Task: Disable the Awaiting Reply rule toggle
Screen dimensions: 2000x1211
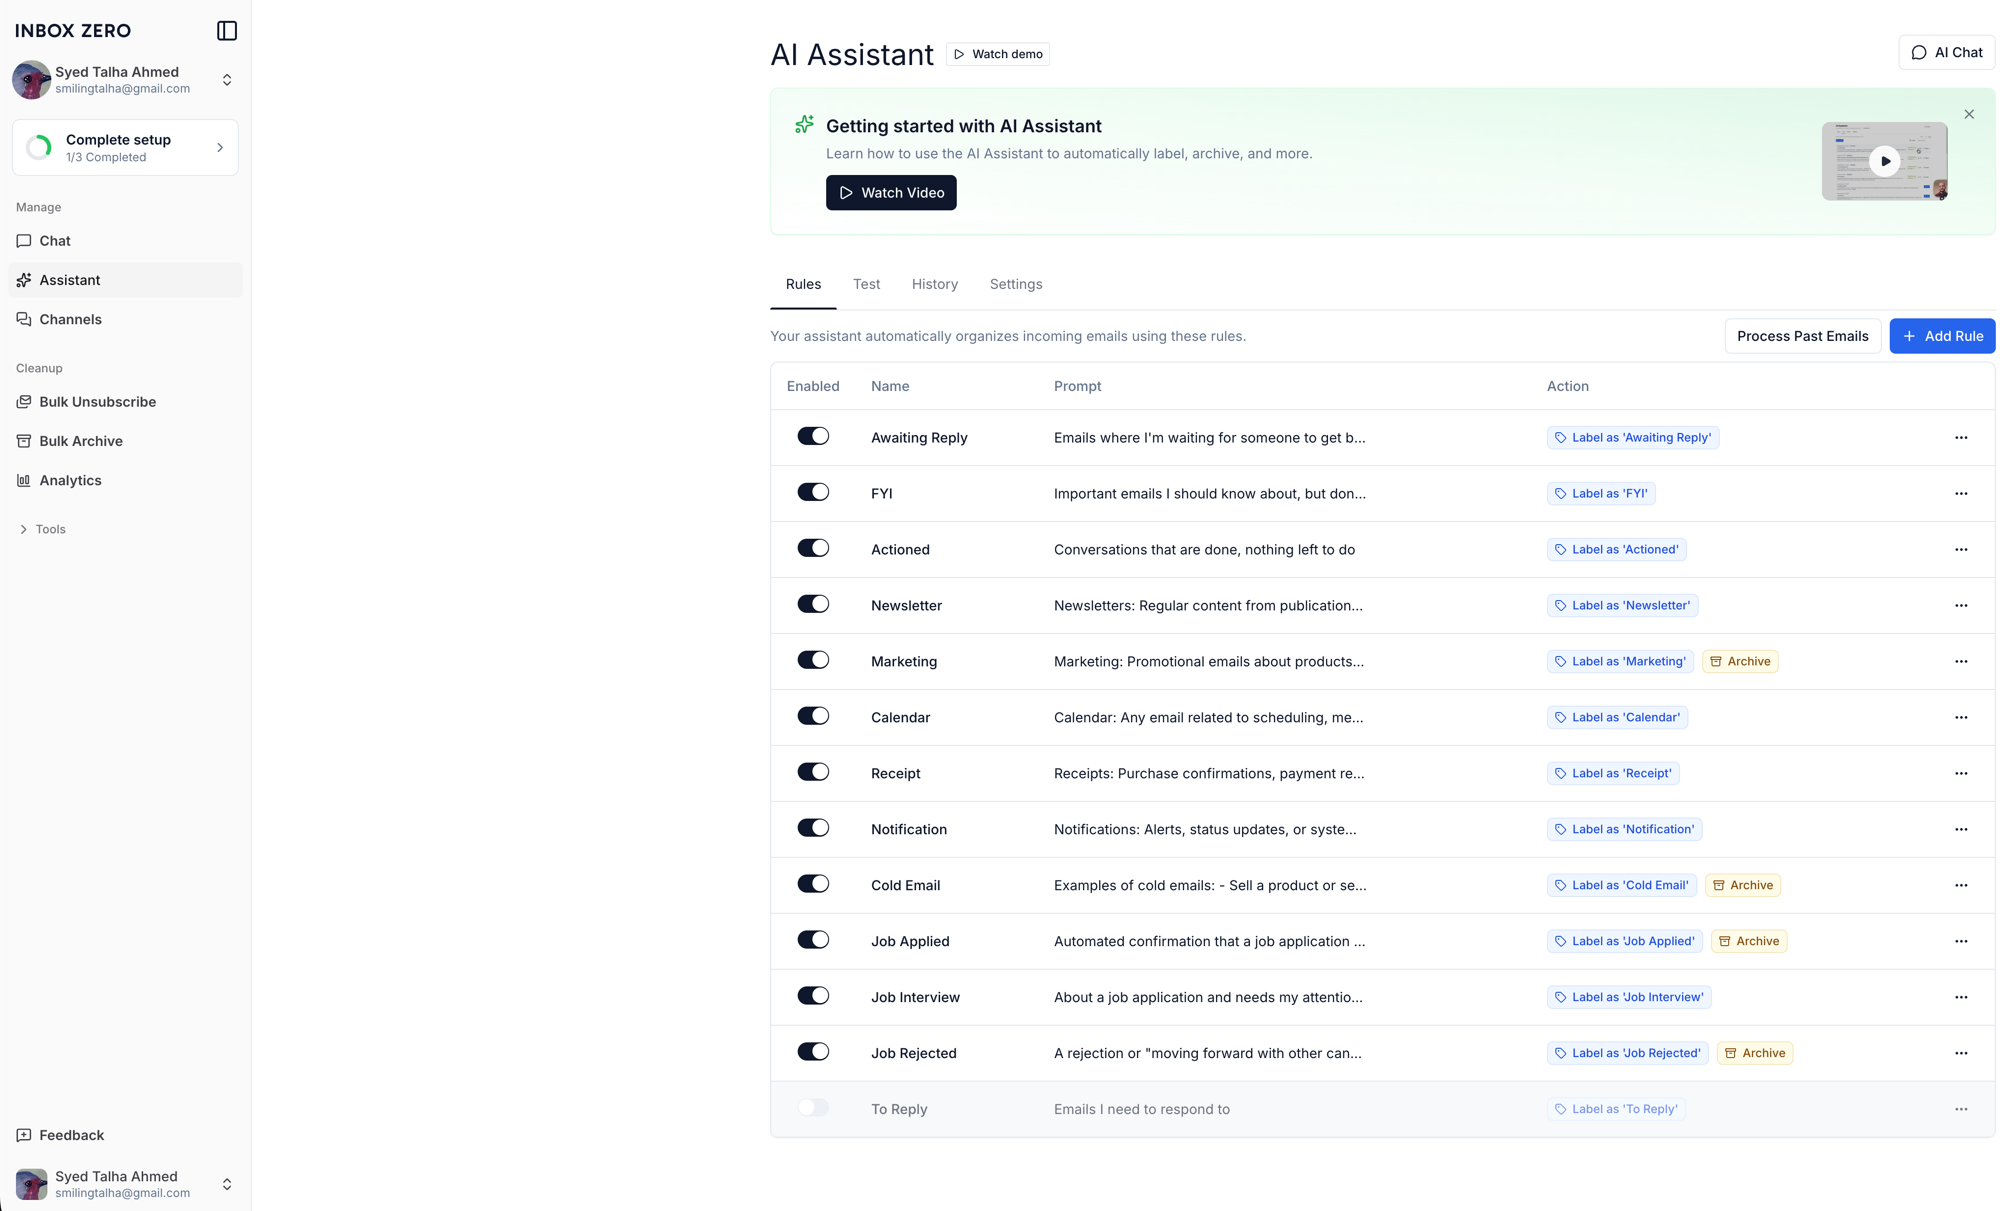Action: [x=813, y=437]
